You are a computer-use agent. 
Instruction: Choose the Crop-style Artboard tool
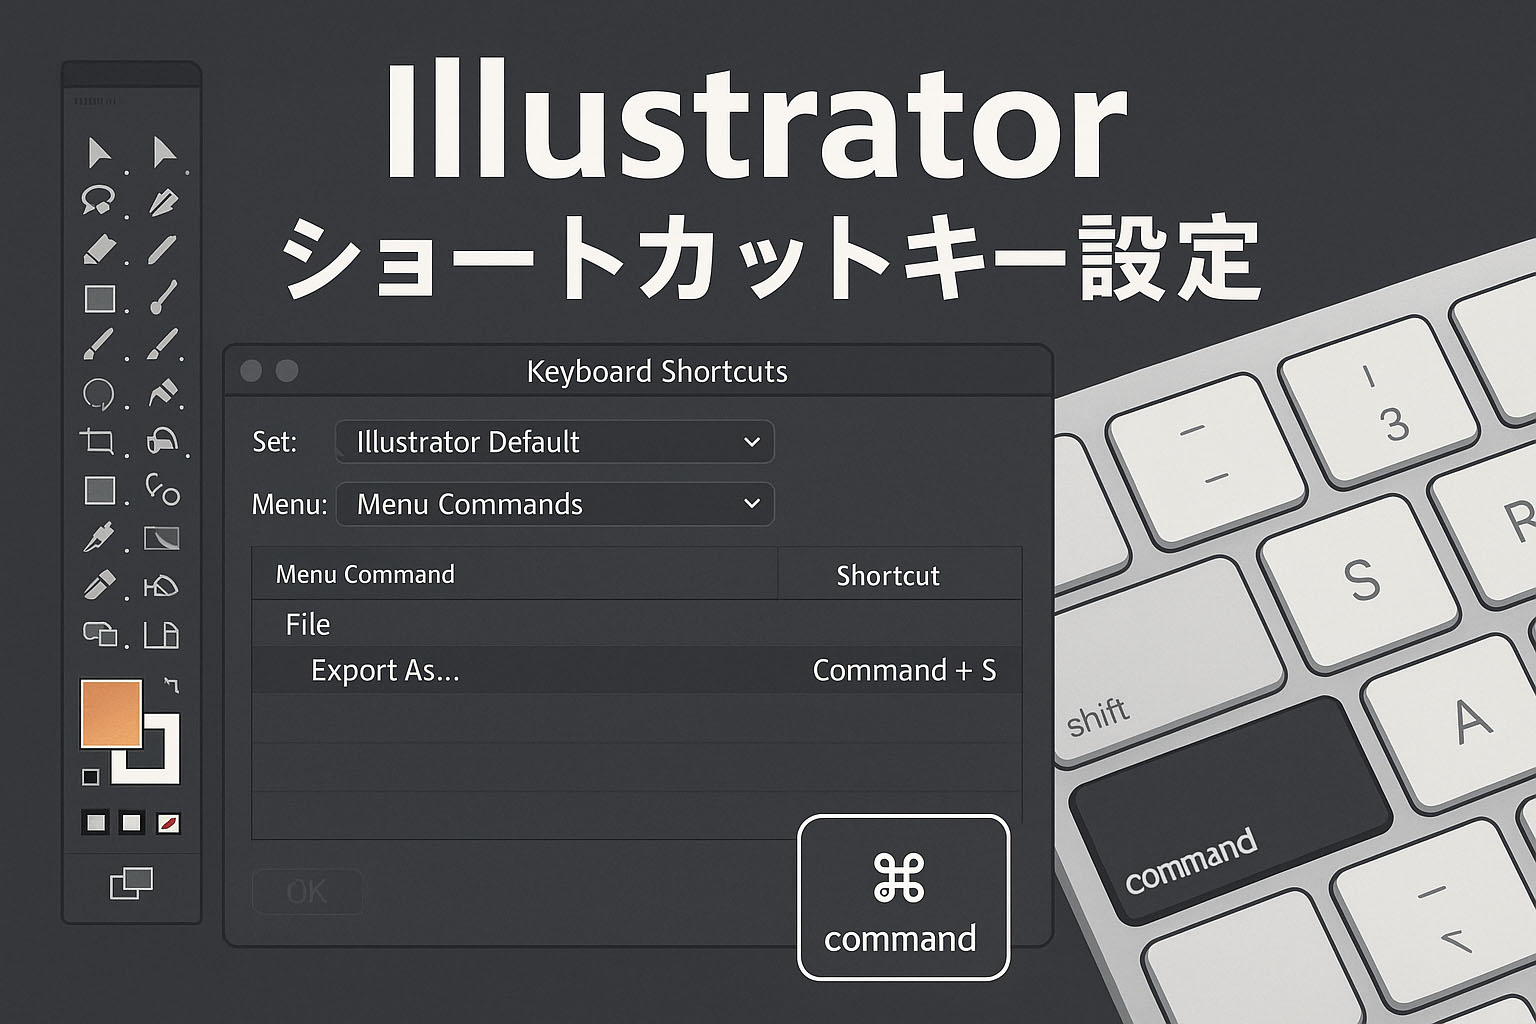(97, 441)
